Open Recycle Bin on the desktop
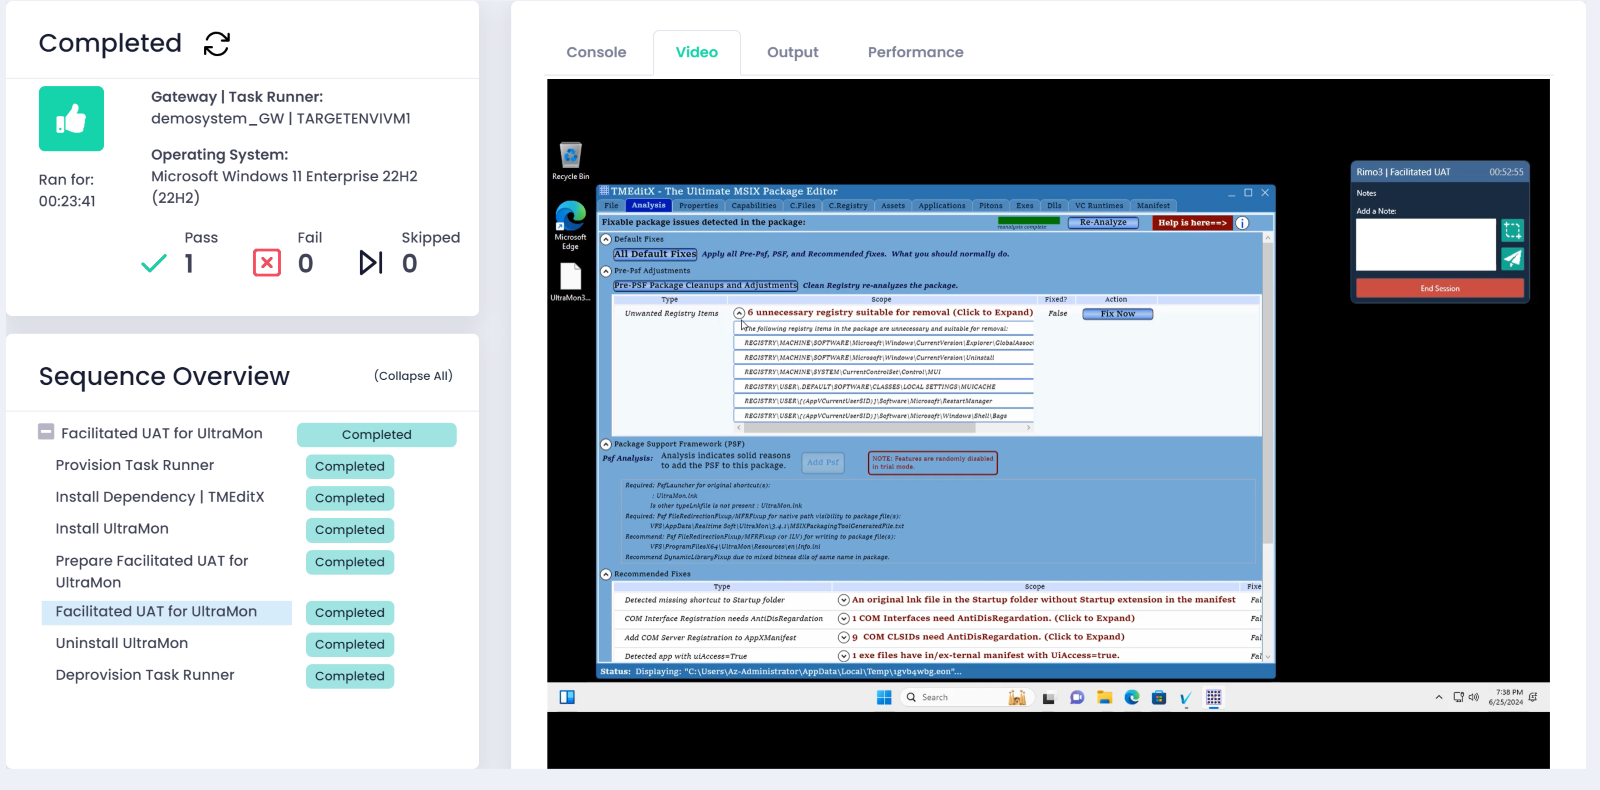Screen dimensions: 1600x790 tap(570, 159)
